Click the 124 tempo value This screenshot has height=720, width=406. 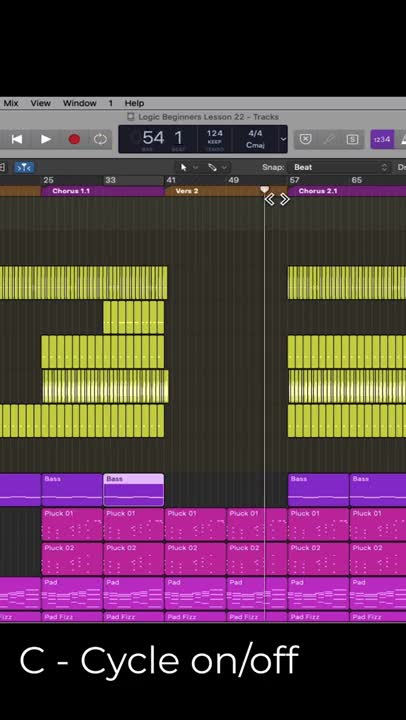point(214,133)
